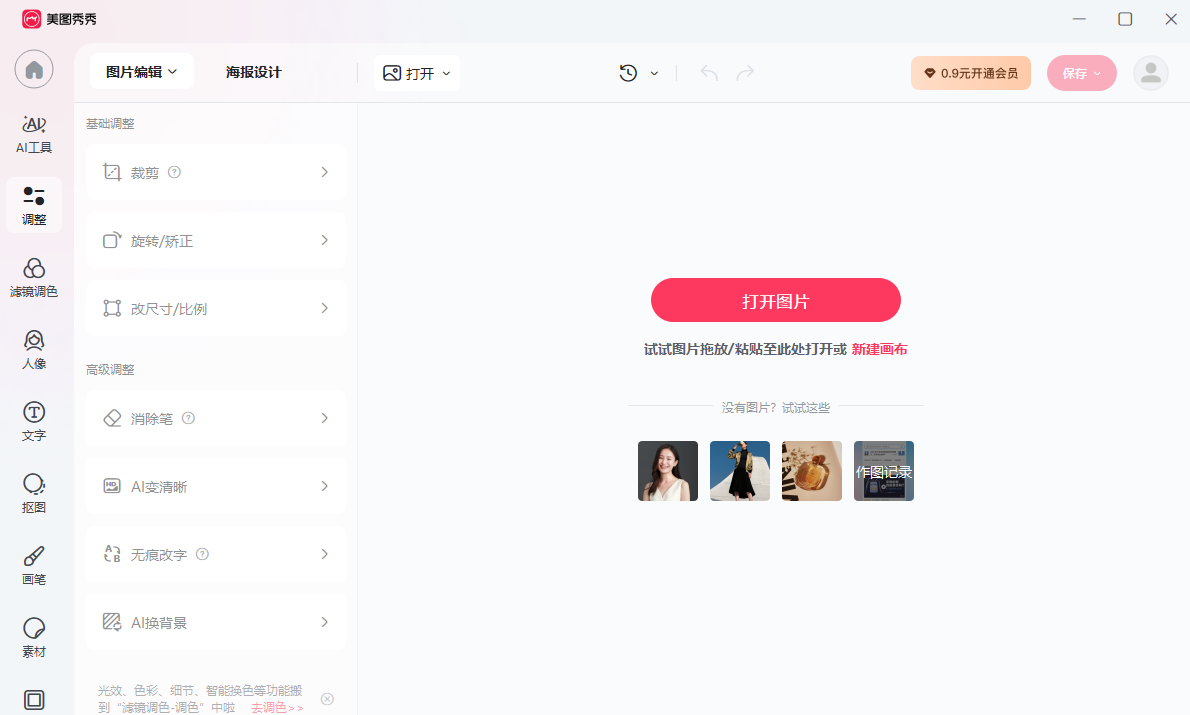Open the 人像 portrait tools
Viewport: 1190px width, 715px height.
tap(34, 349)
